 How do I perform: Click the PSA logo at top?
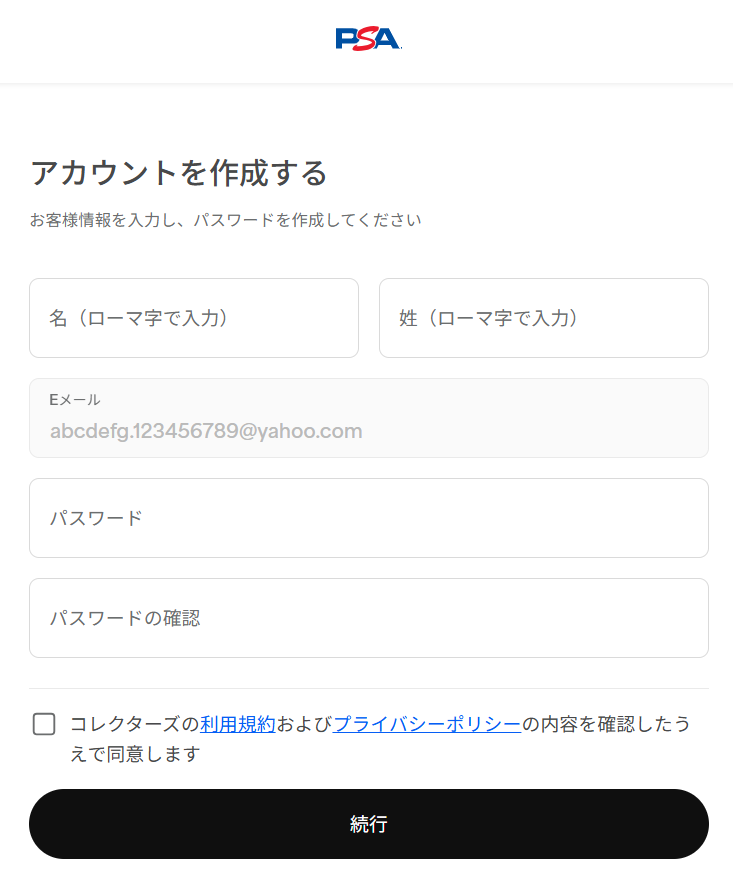tap(368, 39)
